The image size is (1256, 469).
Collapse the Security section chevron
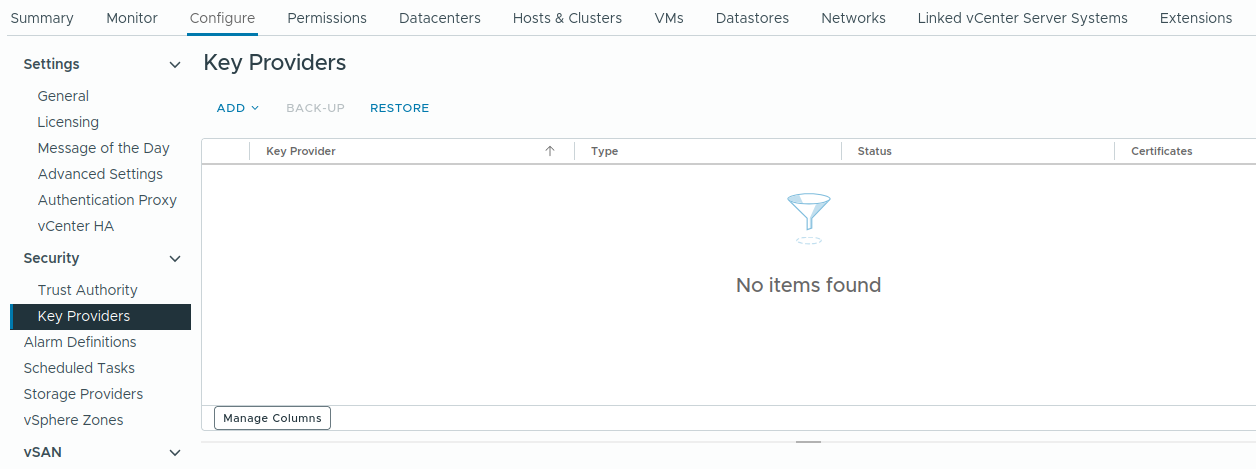click(x=175, y=259)
